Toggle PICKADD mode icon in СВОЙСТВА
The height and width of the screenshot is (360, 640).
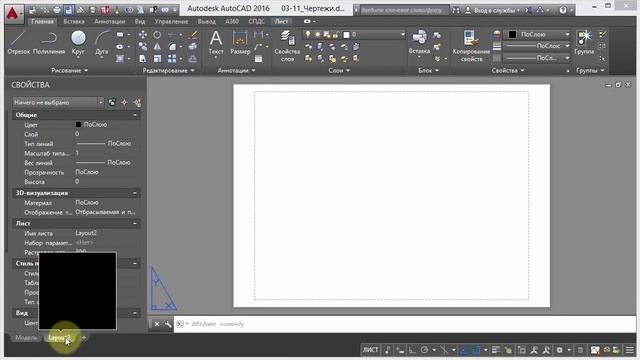[x=112, y=102]
